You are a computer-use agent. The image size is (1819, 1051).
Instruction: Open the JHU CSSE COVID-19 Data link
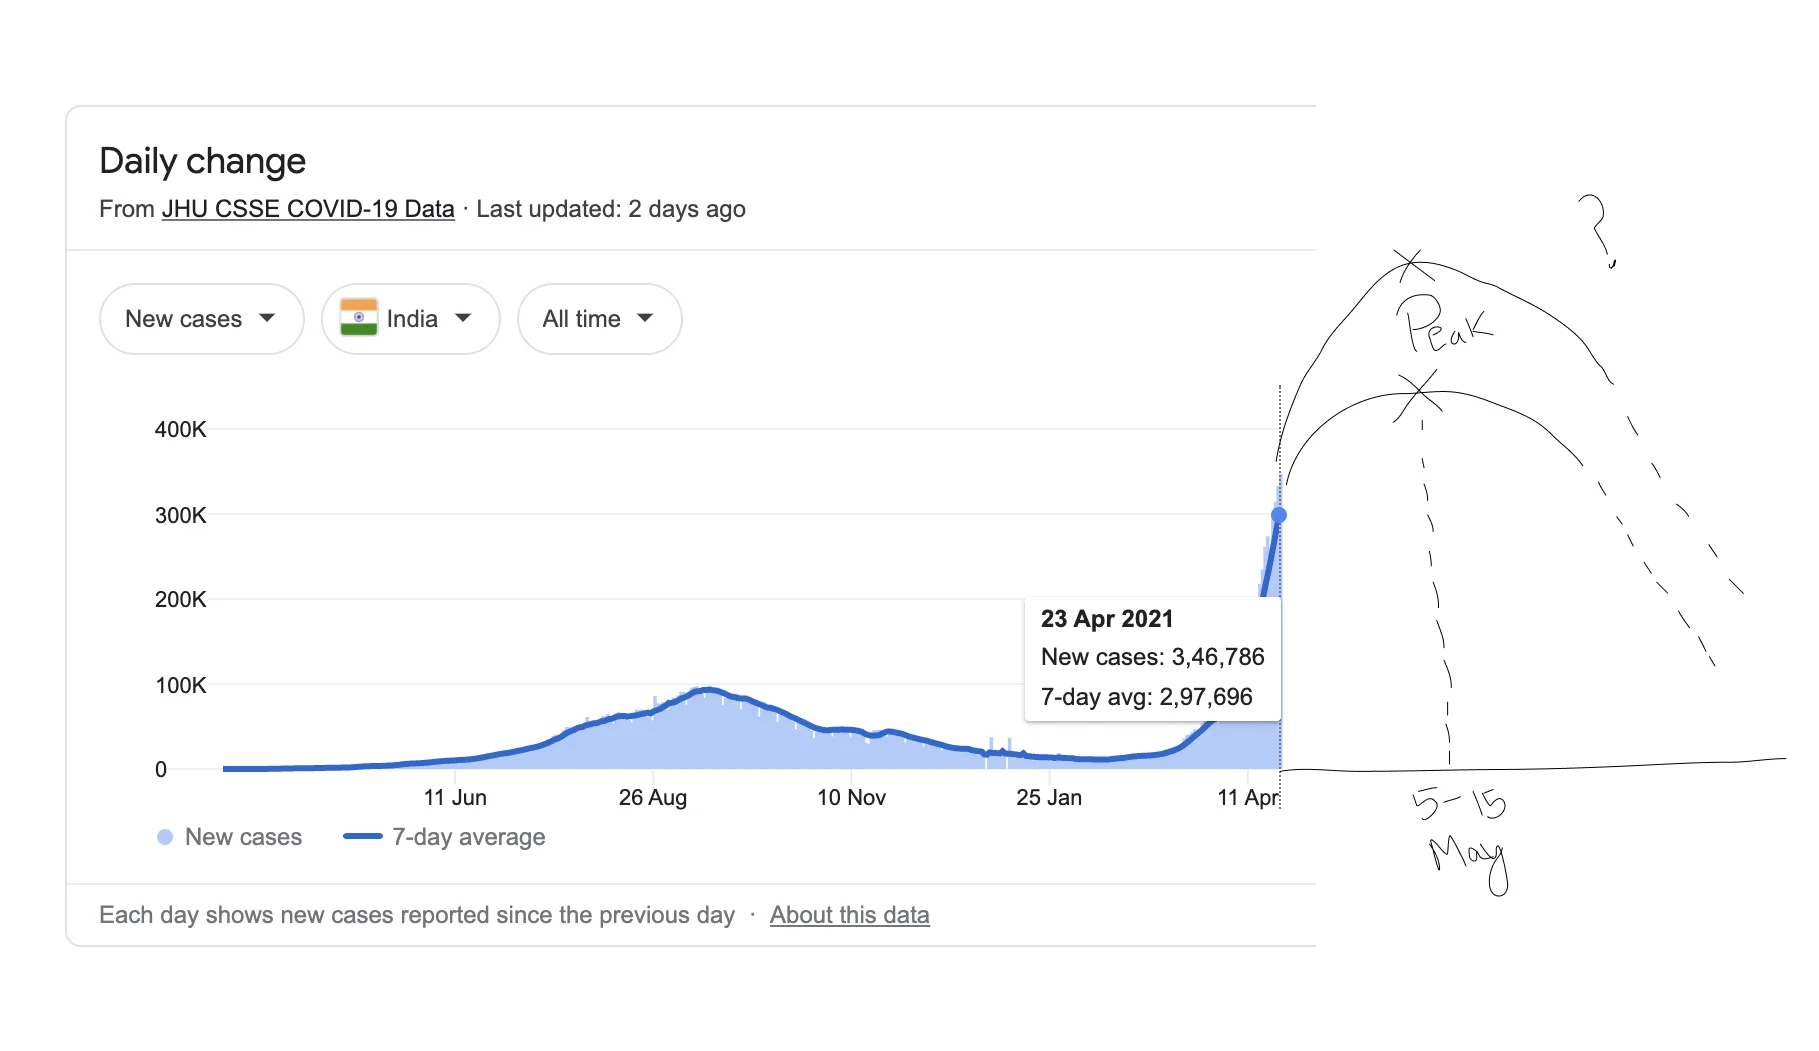tap(308, 209)
